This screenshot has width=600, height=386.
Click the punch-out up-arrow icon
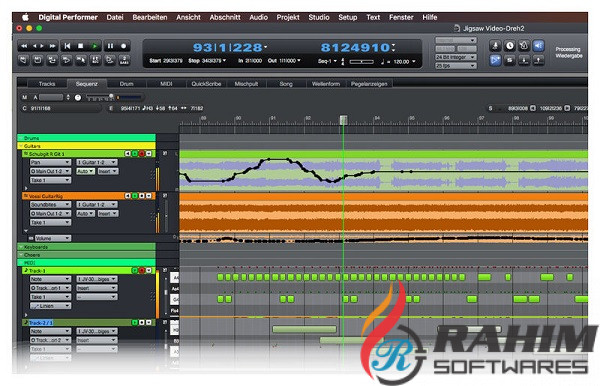pyautogui.click(x=538, y=60)
